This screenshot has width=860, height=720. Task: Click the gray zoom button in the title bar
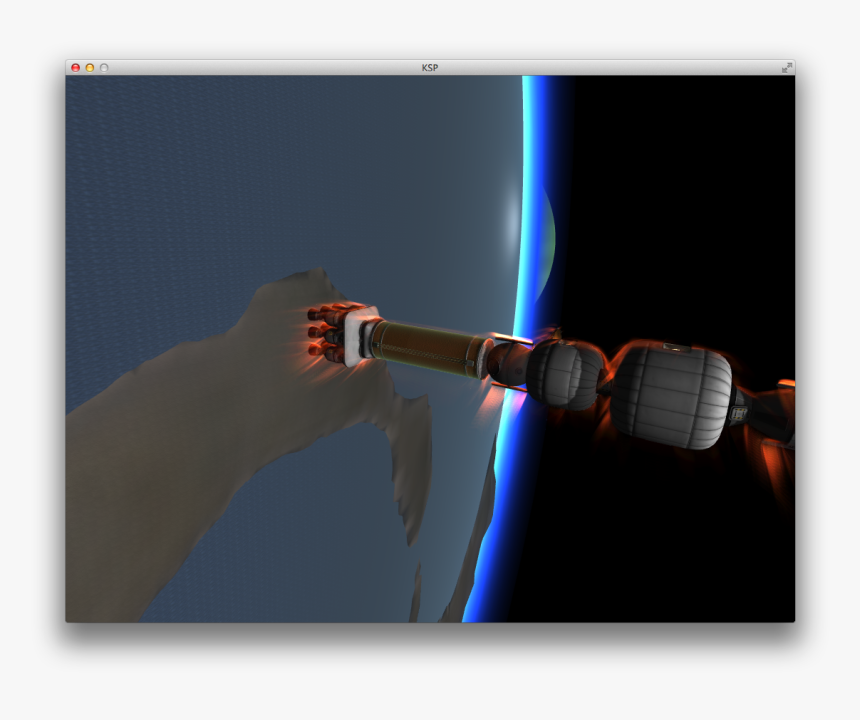click(103, 67)
